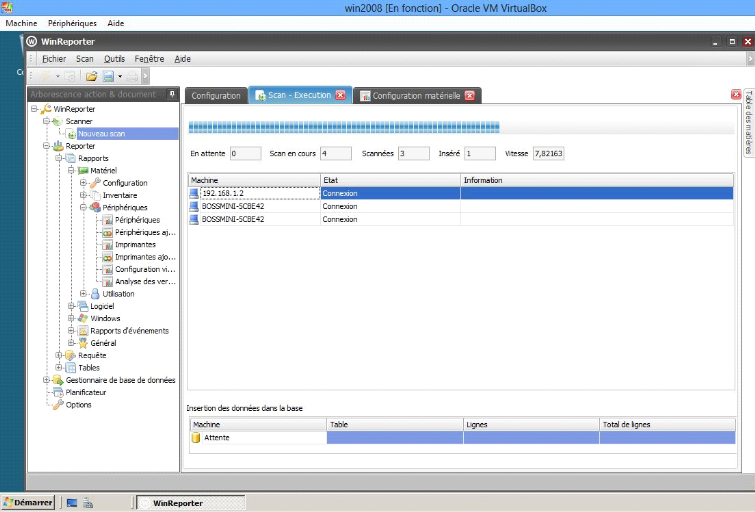Open the Outils menu
The width and height of the screenshot is (755, 512).
[x=114, y=59]
